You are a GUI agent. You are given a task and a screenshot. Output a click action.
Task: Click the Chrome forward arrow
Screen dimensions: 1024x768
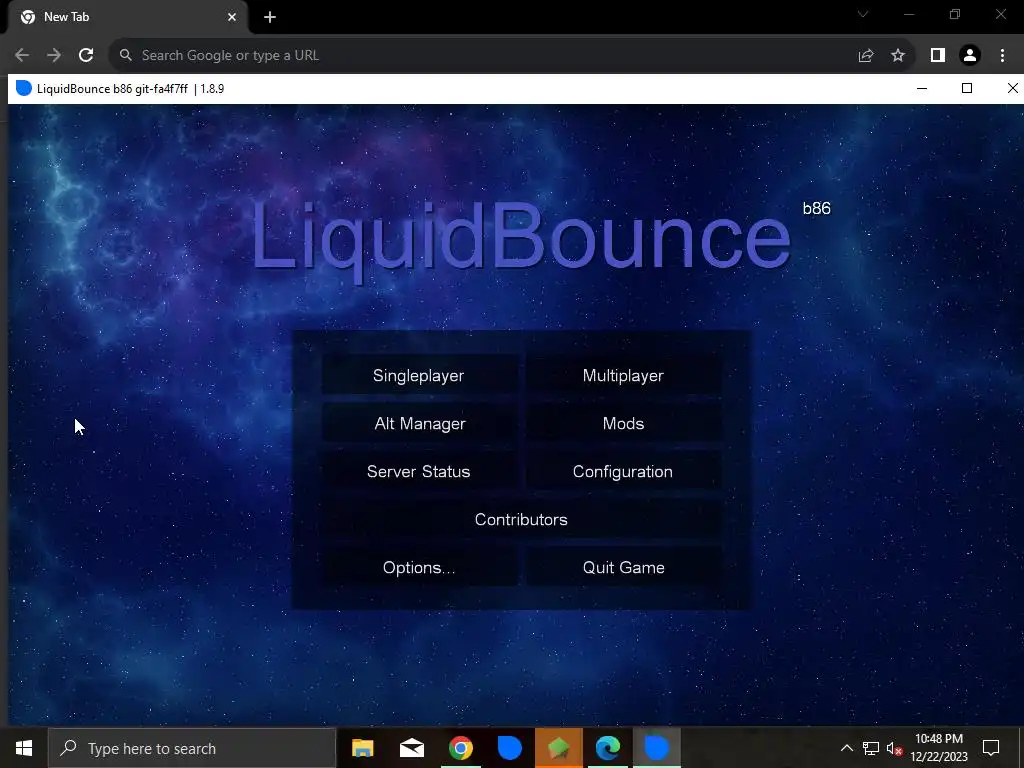point(54,56)
